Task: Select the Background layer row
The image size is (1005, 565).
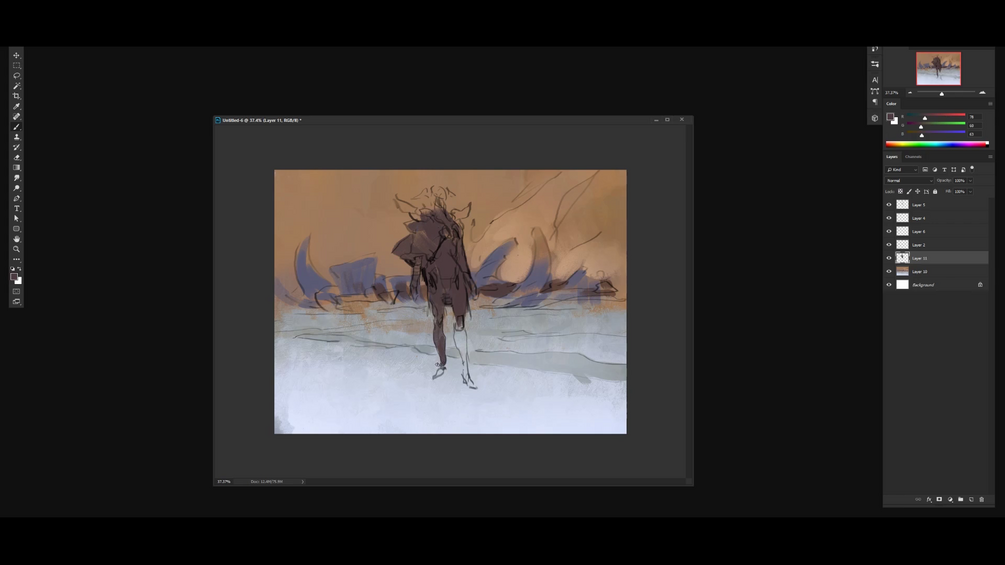Action: (x=936, y=285)
